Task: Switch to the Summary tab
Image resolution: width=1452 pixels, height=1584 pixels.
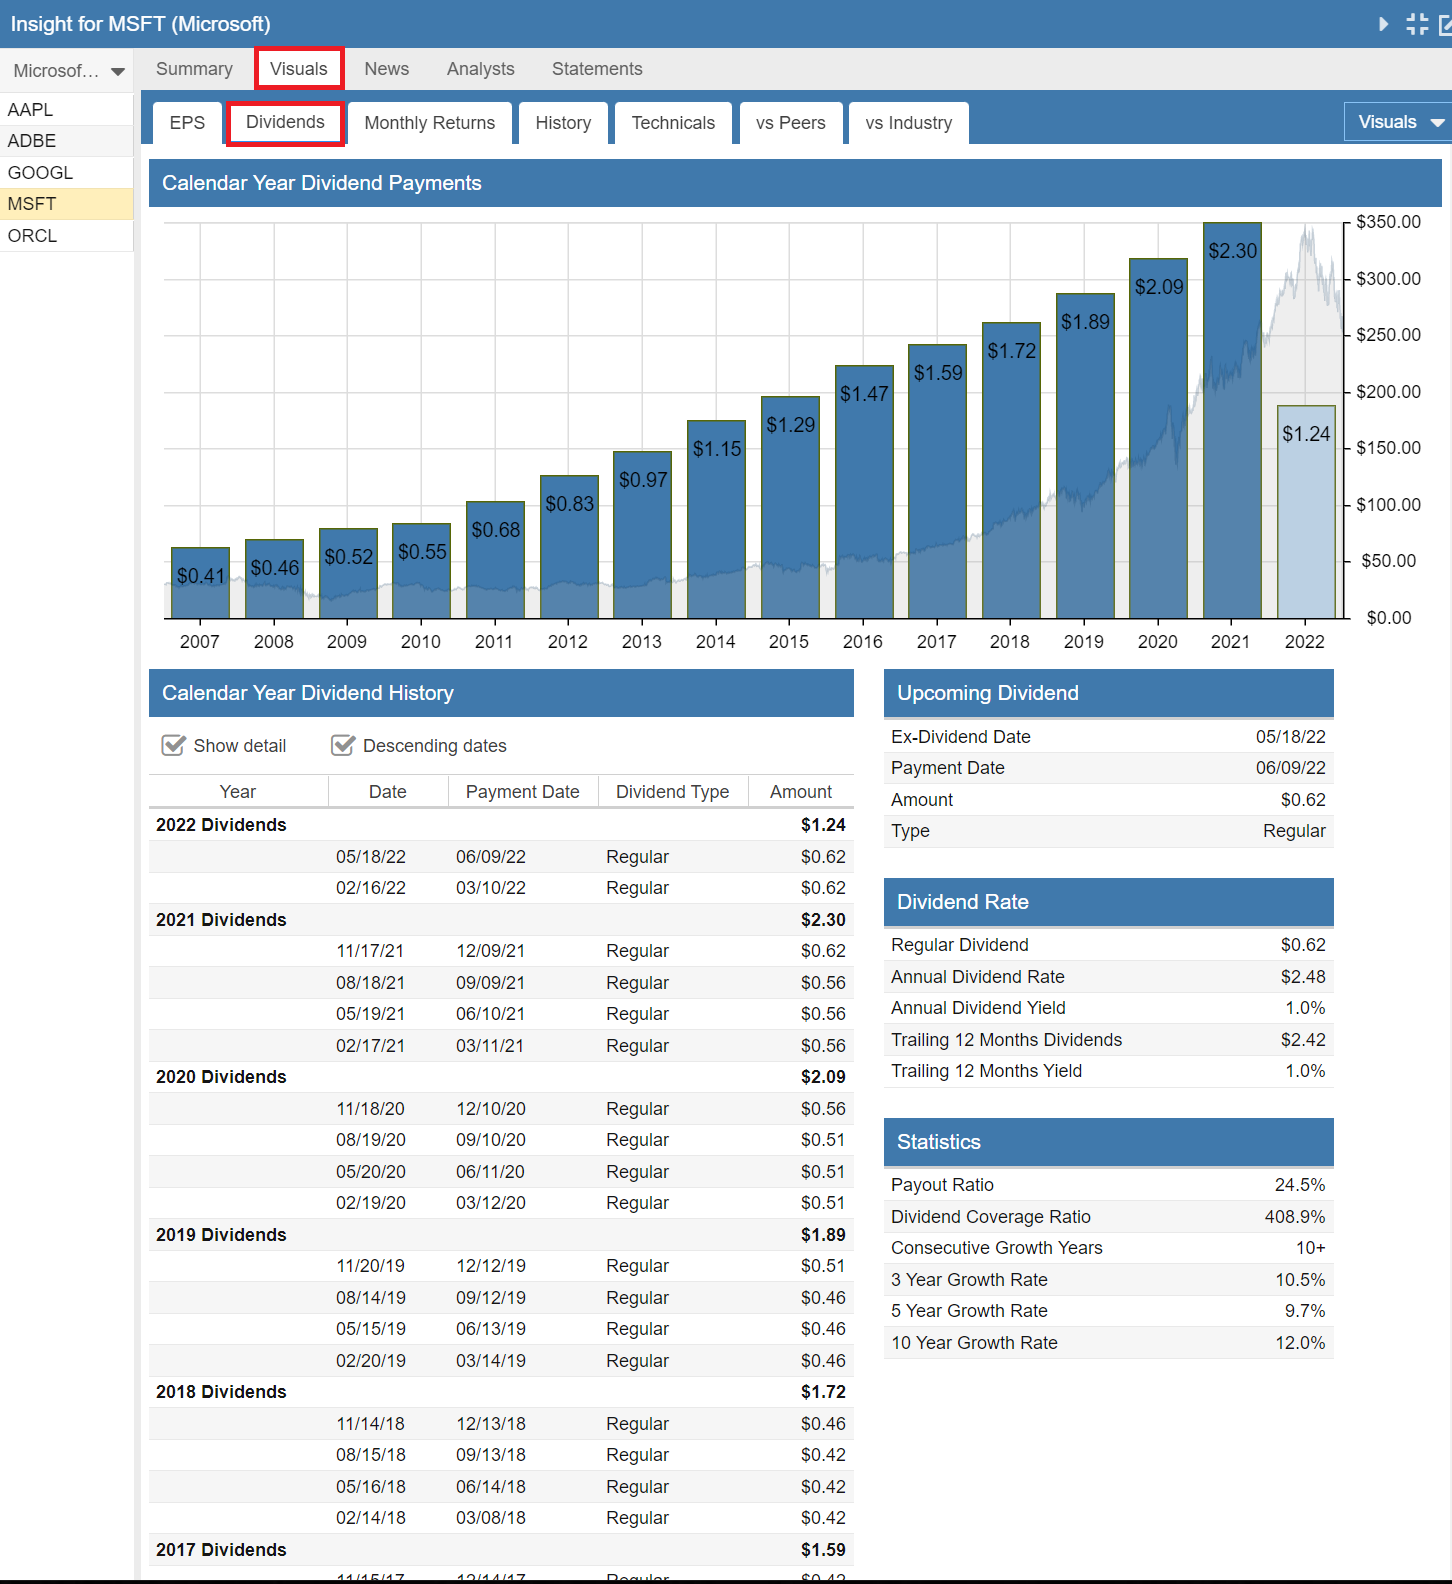Action: click(x=194, y=69)
